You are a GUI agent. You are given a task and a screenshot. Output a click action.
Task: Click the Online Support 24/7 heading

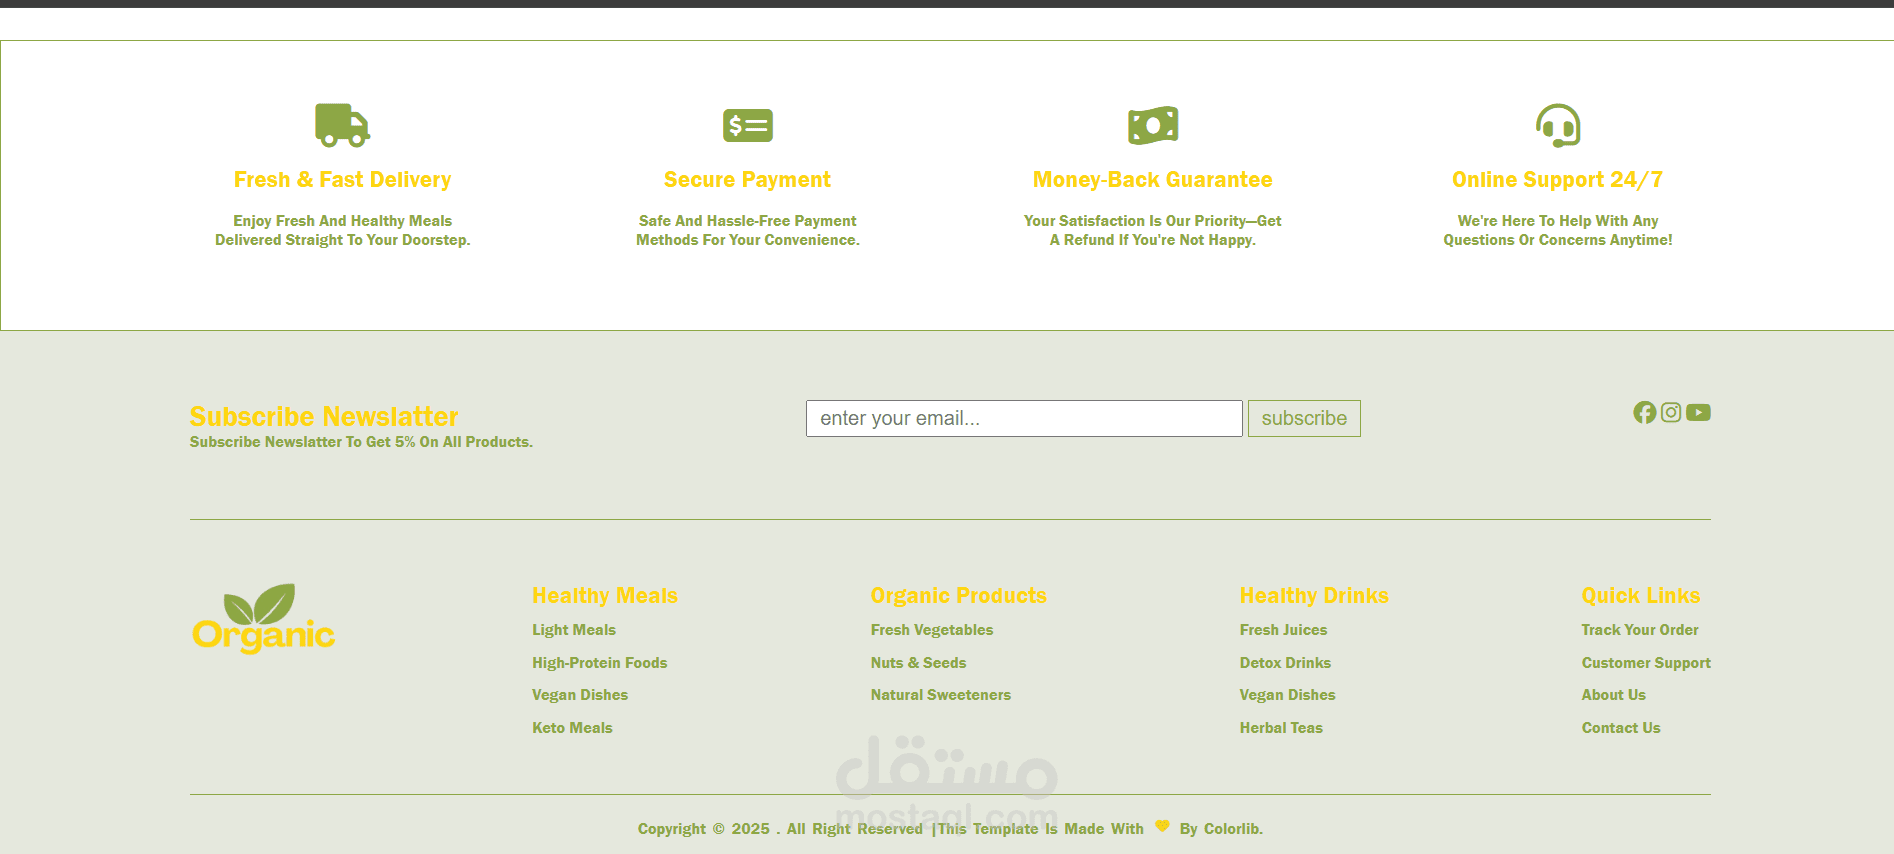click(x=1558, y=180)
